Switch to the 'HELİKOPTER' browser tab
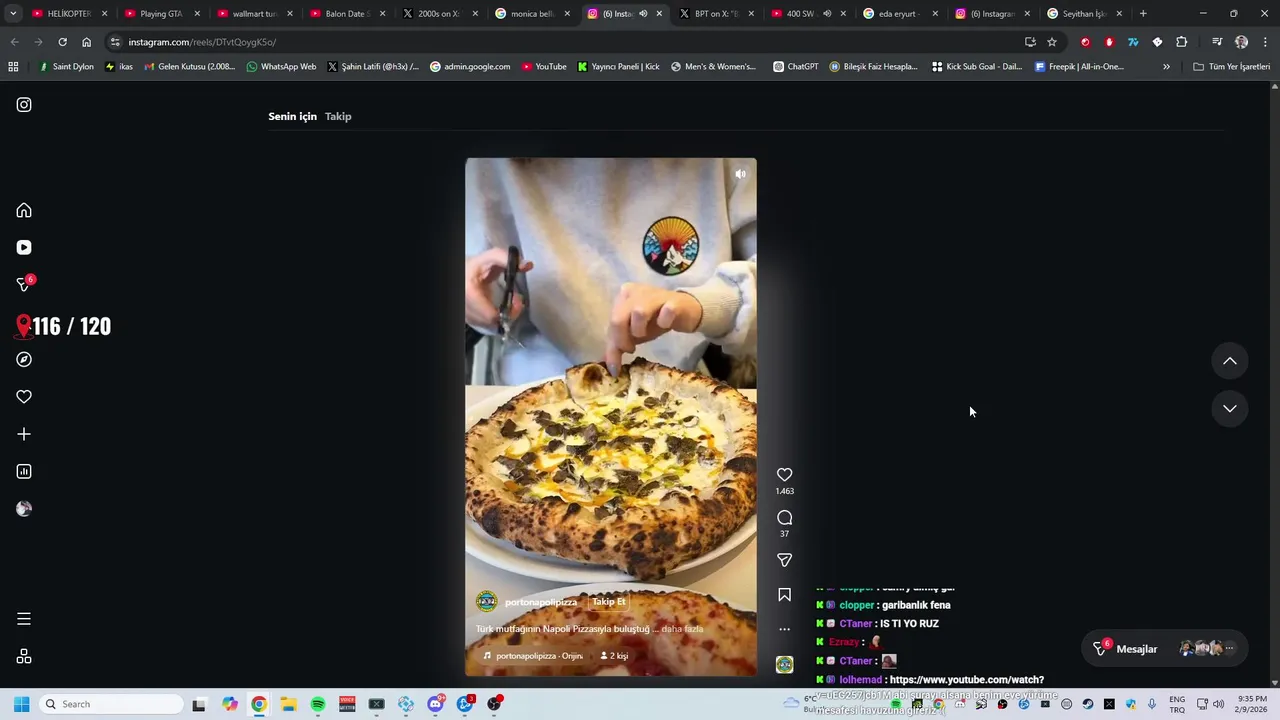Viewport: 1280px width, 720px height. [x=69, y=14]
